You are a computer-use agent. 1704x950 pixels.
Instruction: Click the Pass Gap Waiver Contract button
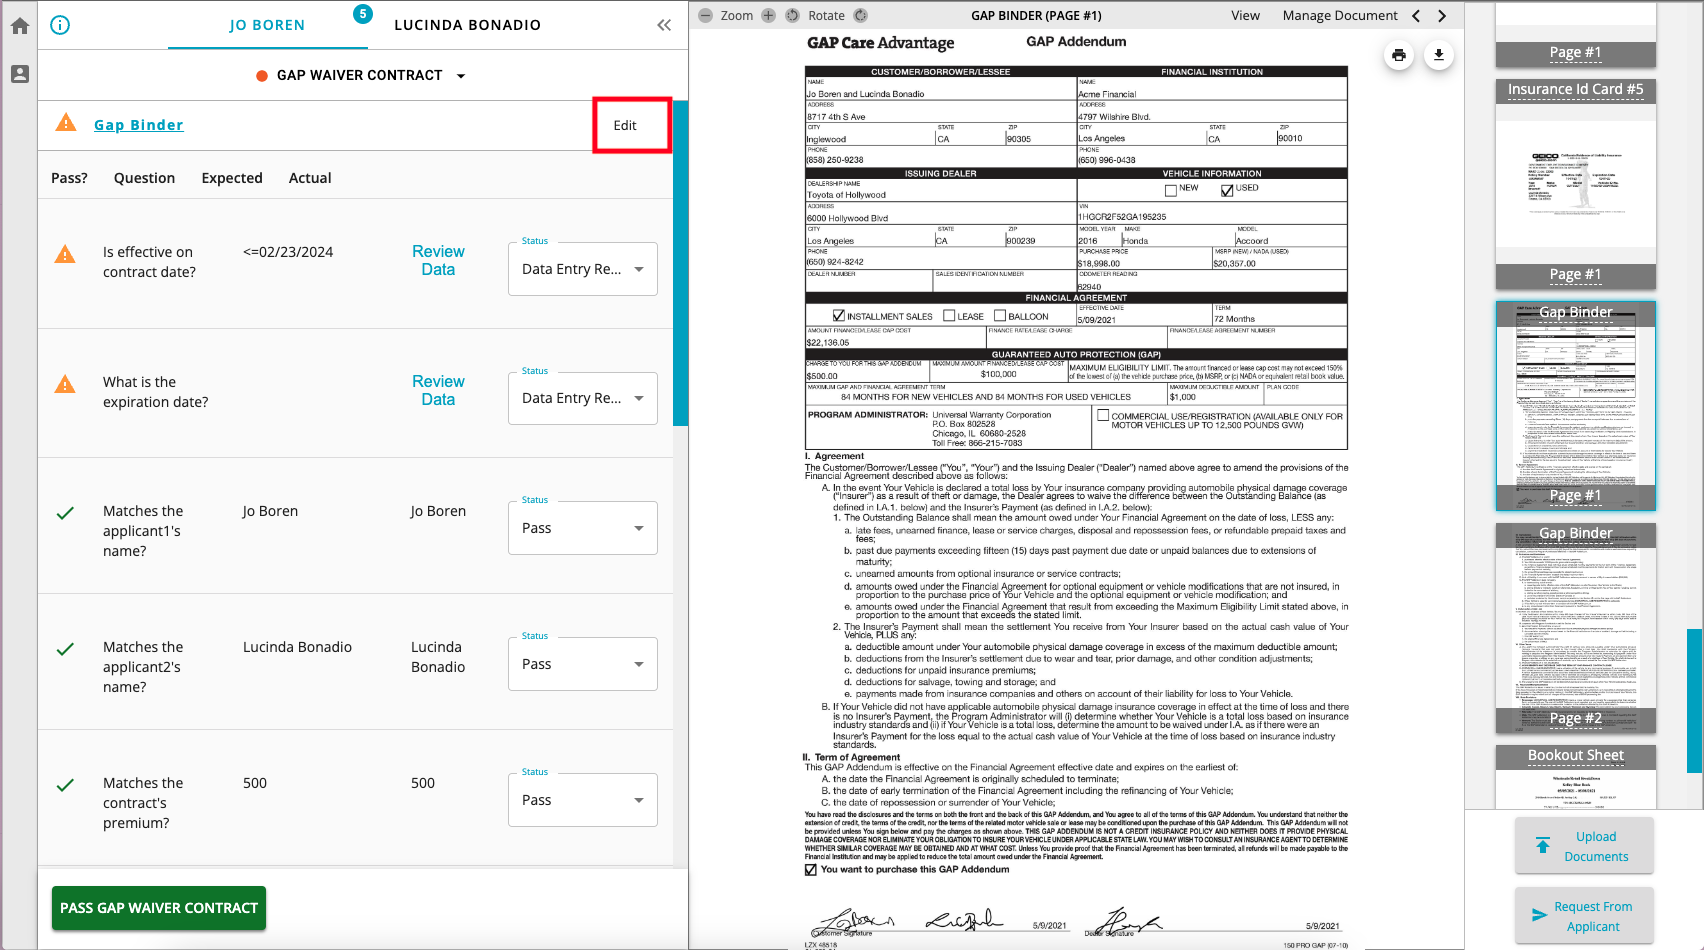coord(159,908)
